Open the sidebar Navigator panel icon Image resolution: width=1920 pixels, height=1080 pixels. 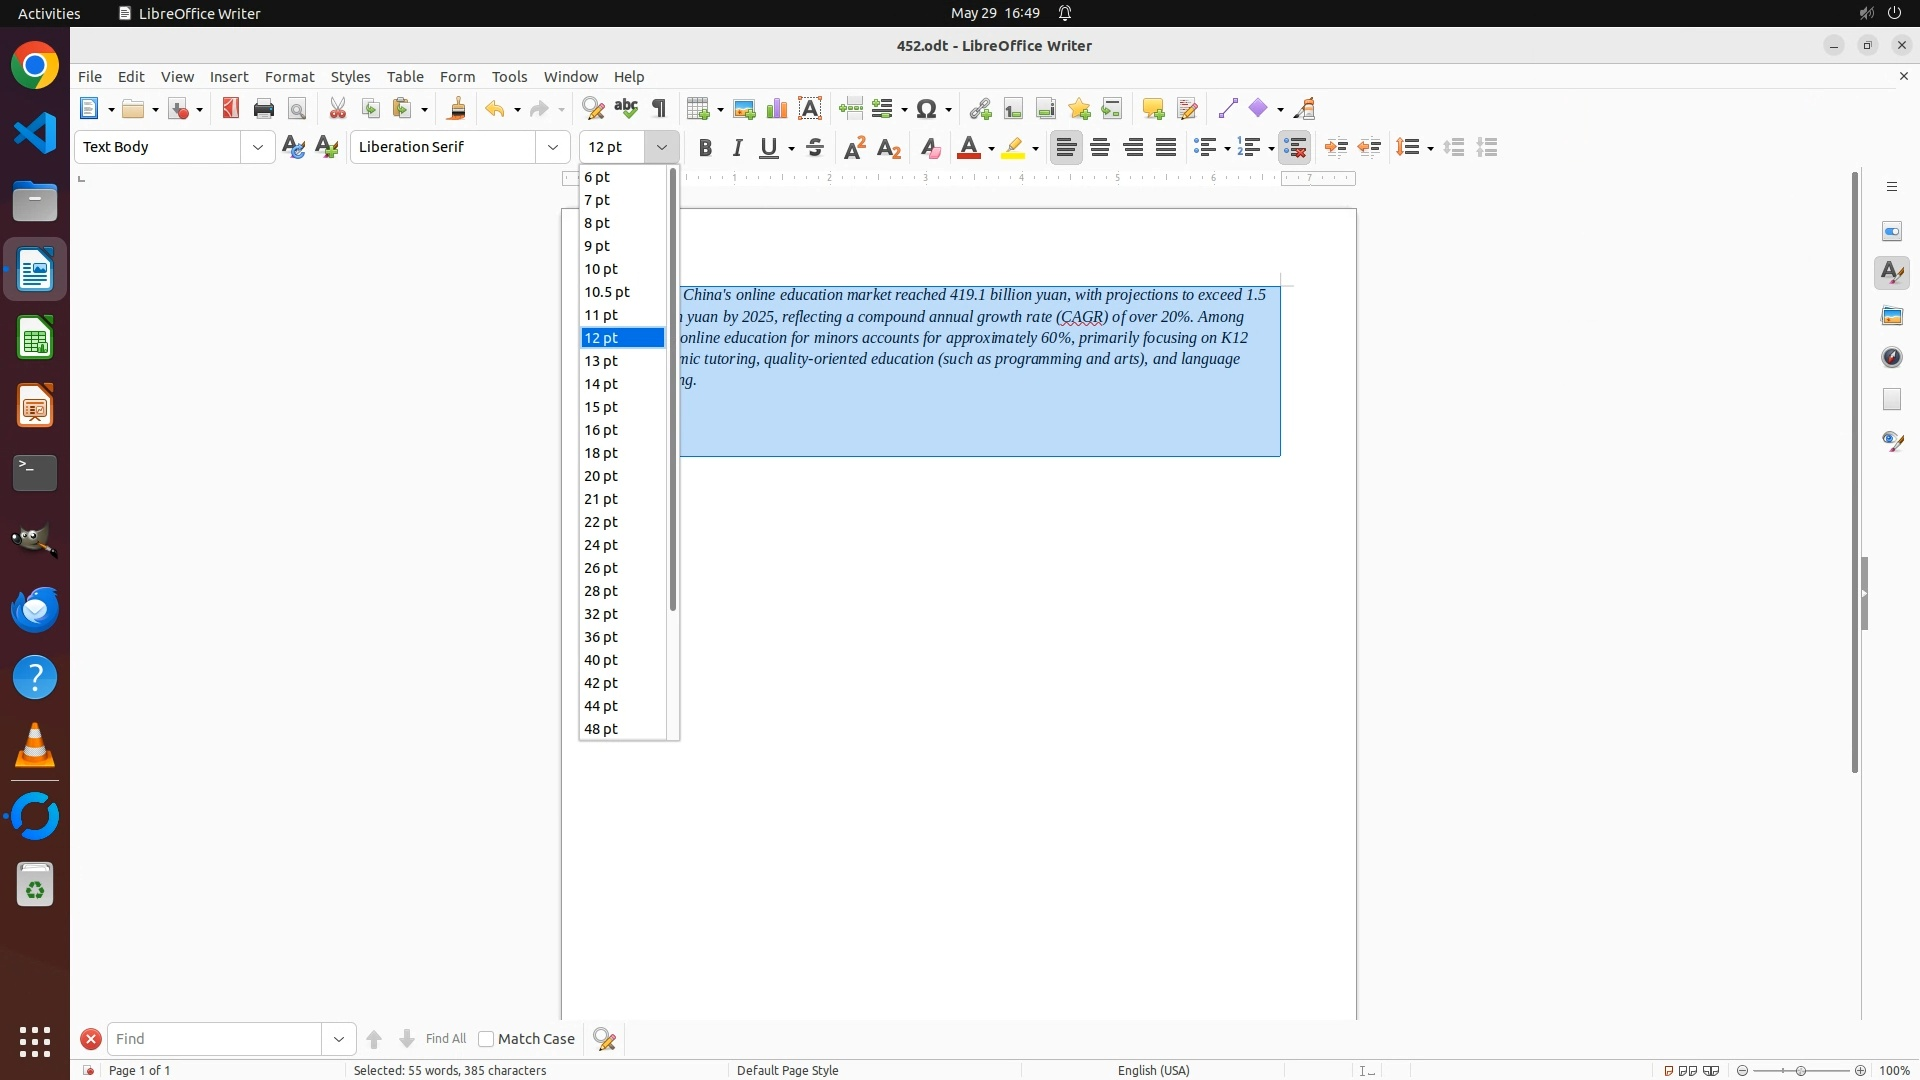[1892, 358]
